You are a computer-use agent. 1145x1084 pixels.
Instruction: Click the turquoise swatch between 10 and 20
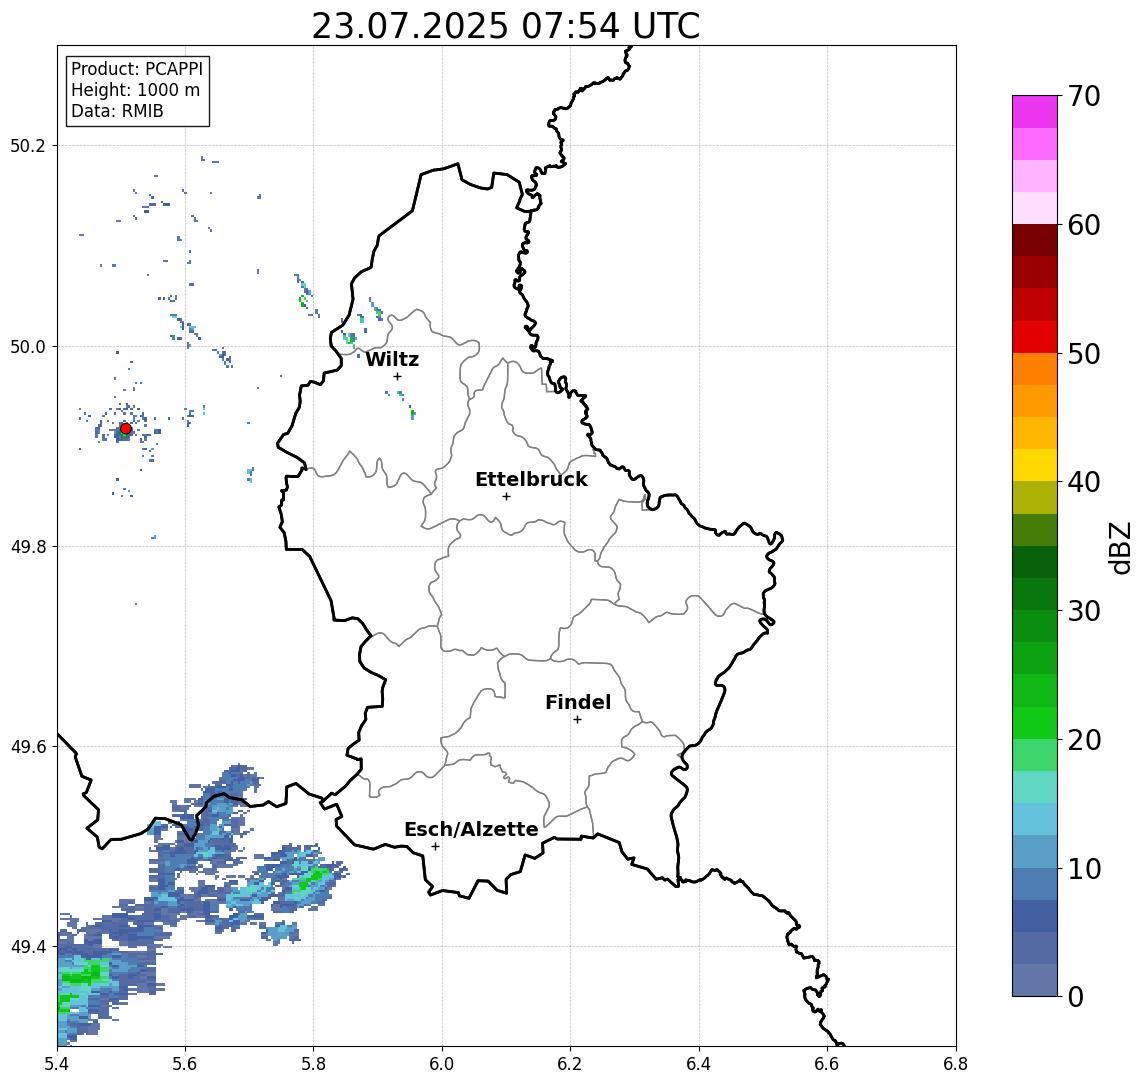coord(1035,787)
